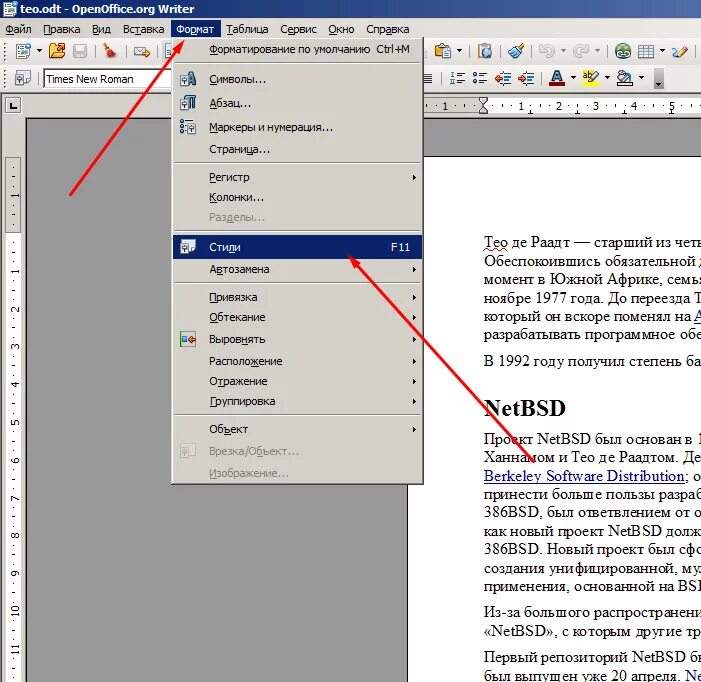Open the Font Color dropdown arrow
This screenshot has height=682, width=701.
[x=573, y=78]
